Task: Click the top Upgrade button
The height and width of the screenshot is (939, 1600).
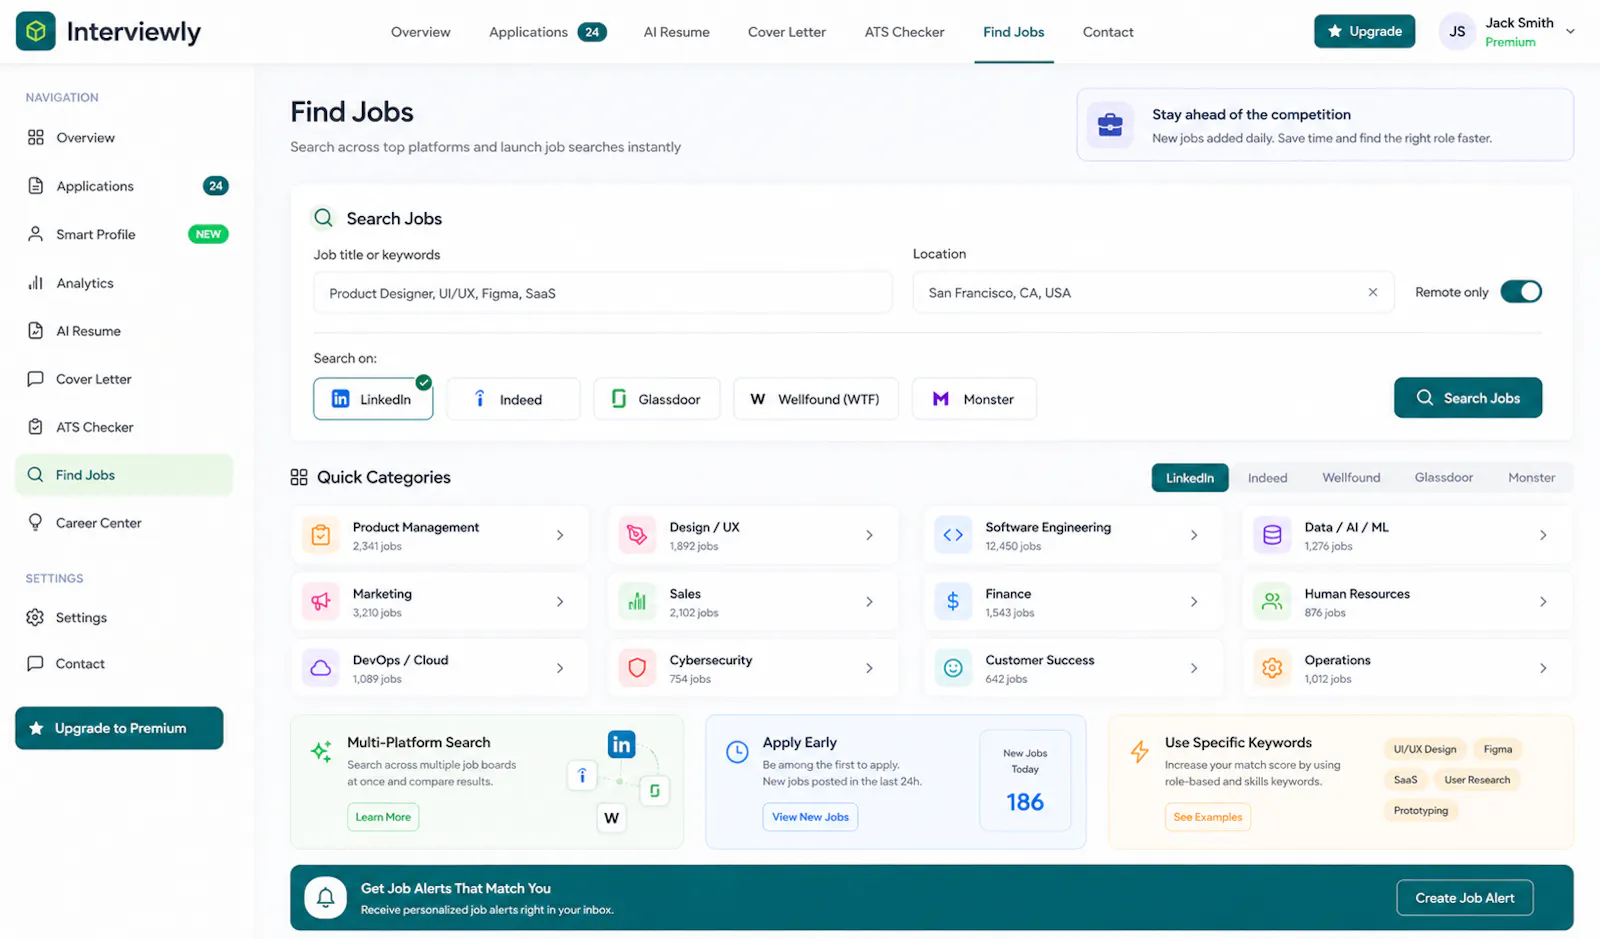Action: pyautogui.click(x=1364, y=31)
